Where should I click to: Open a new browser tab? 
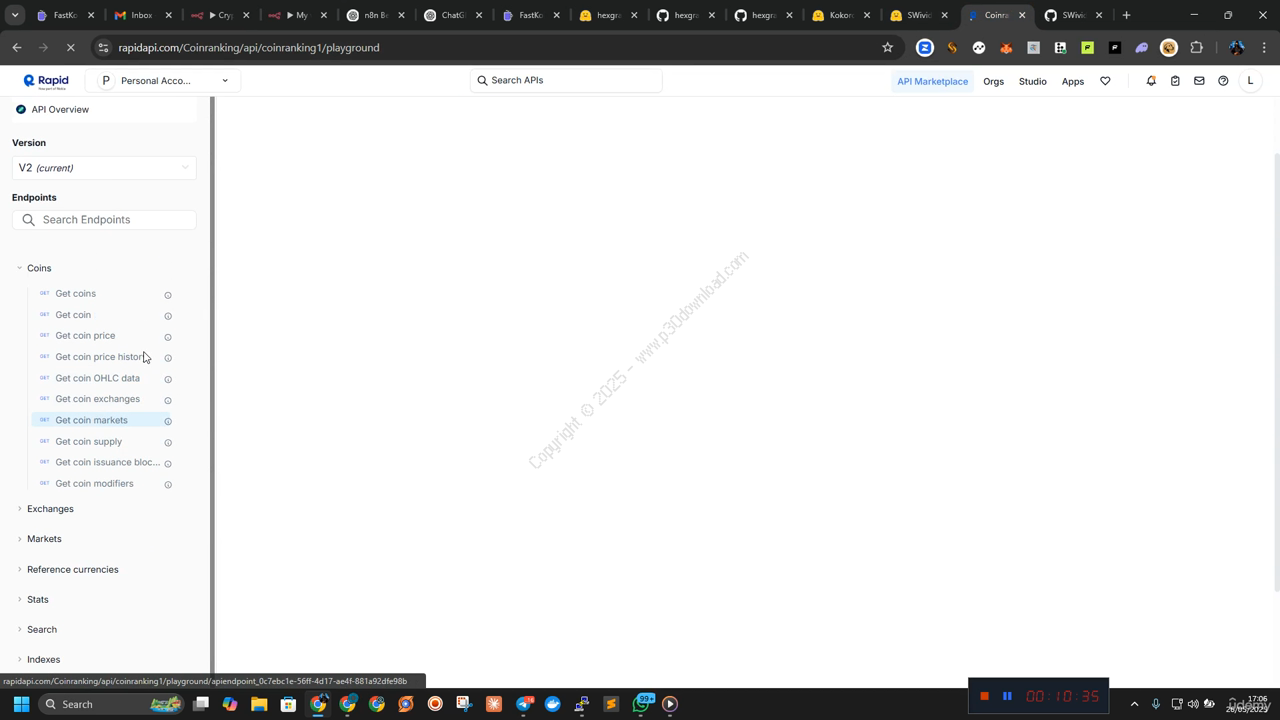click(1126, 15)
